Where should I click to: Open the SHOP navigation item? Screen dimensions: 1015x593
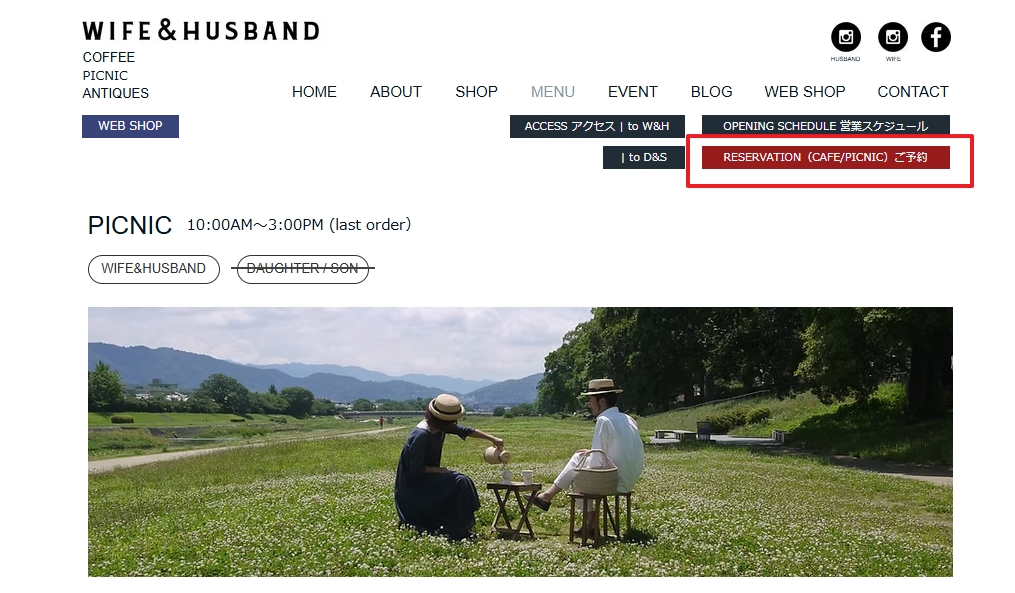click(x=476, y=92)
